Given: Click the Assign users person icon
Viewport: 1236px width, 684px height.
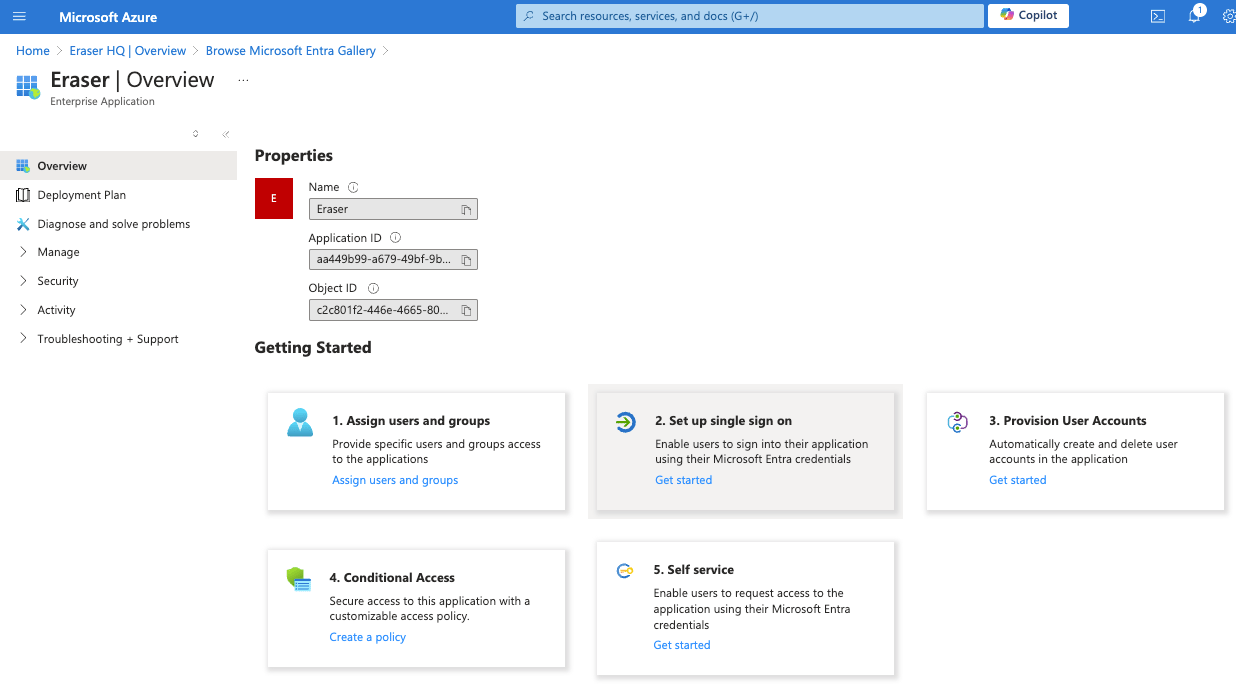Looking at the screenshot, I should [x=300, y=422].
